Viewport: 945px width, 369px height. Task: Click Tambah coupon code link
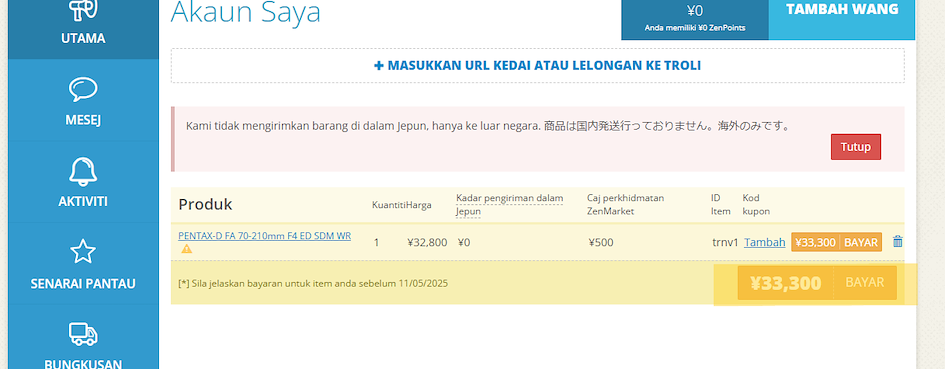click(x=765, y=242)
